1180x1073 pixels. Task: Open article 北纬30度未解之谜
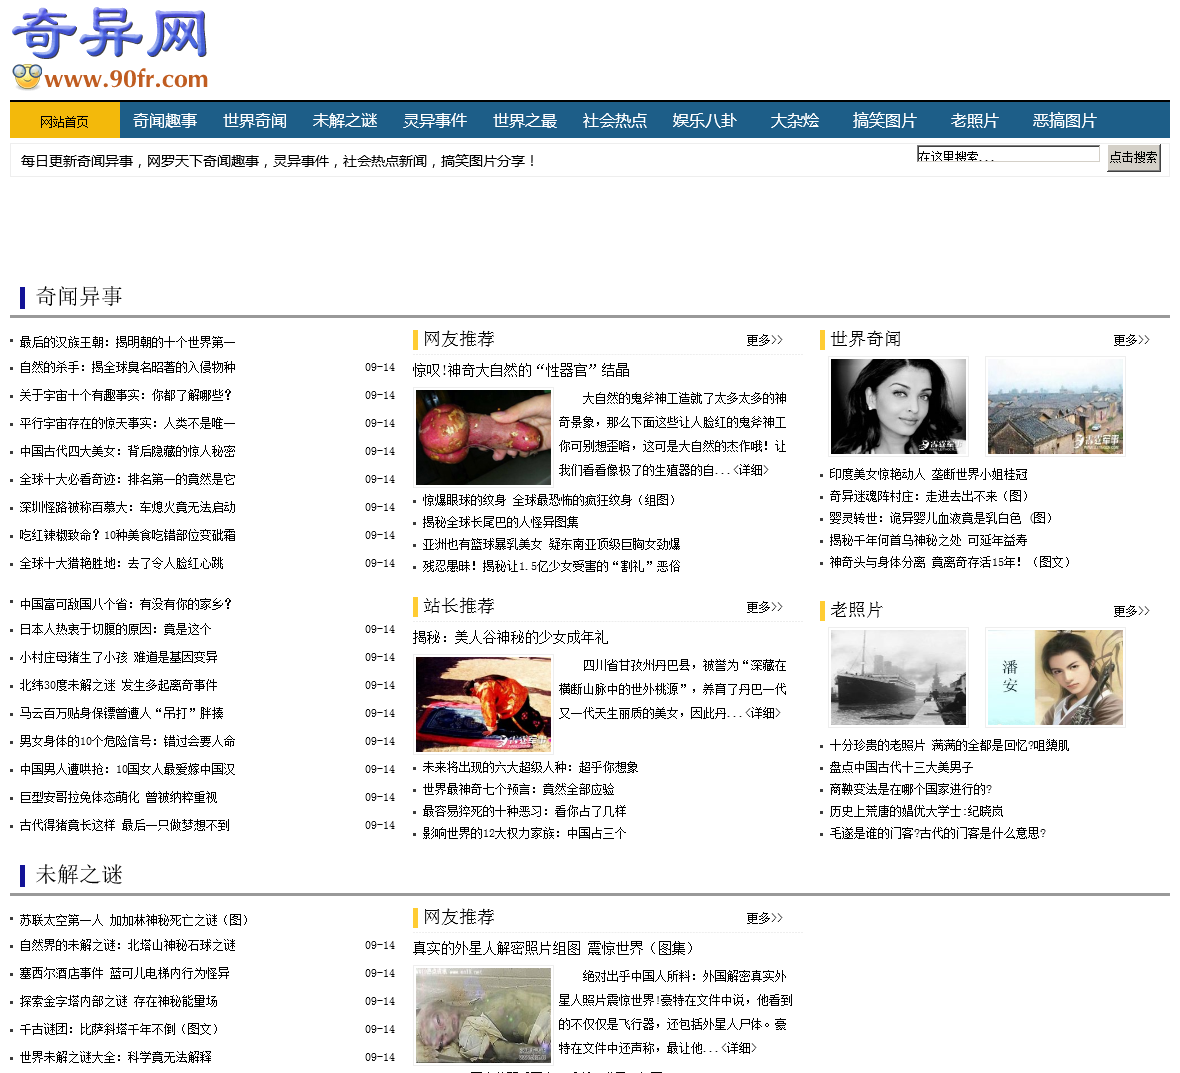[x=118, y=685]
